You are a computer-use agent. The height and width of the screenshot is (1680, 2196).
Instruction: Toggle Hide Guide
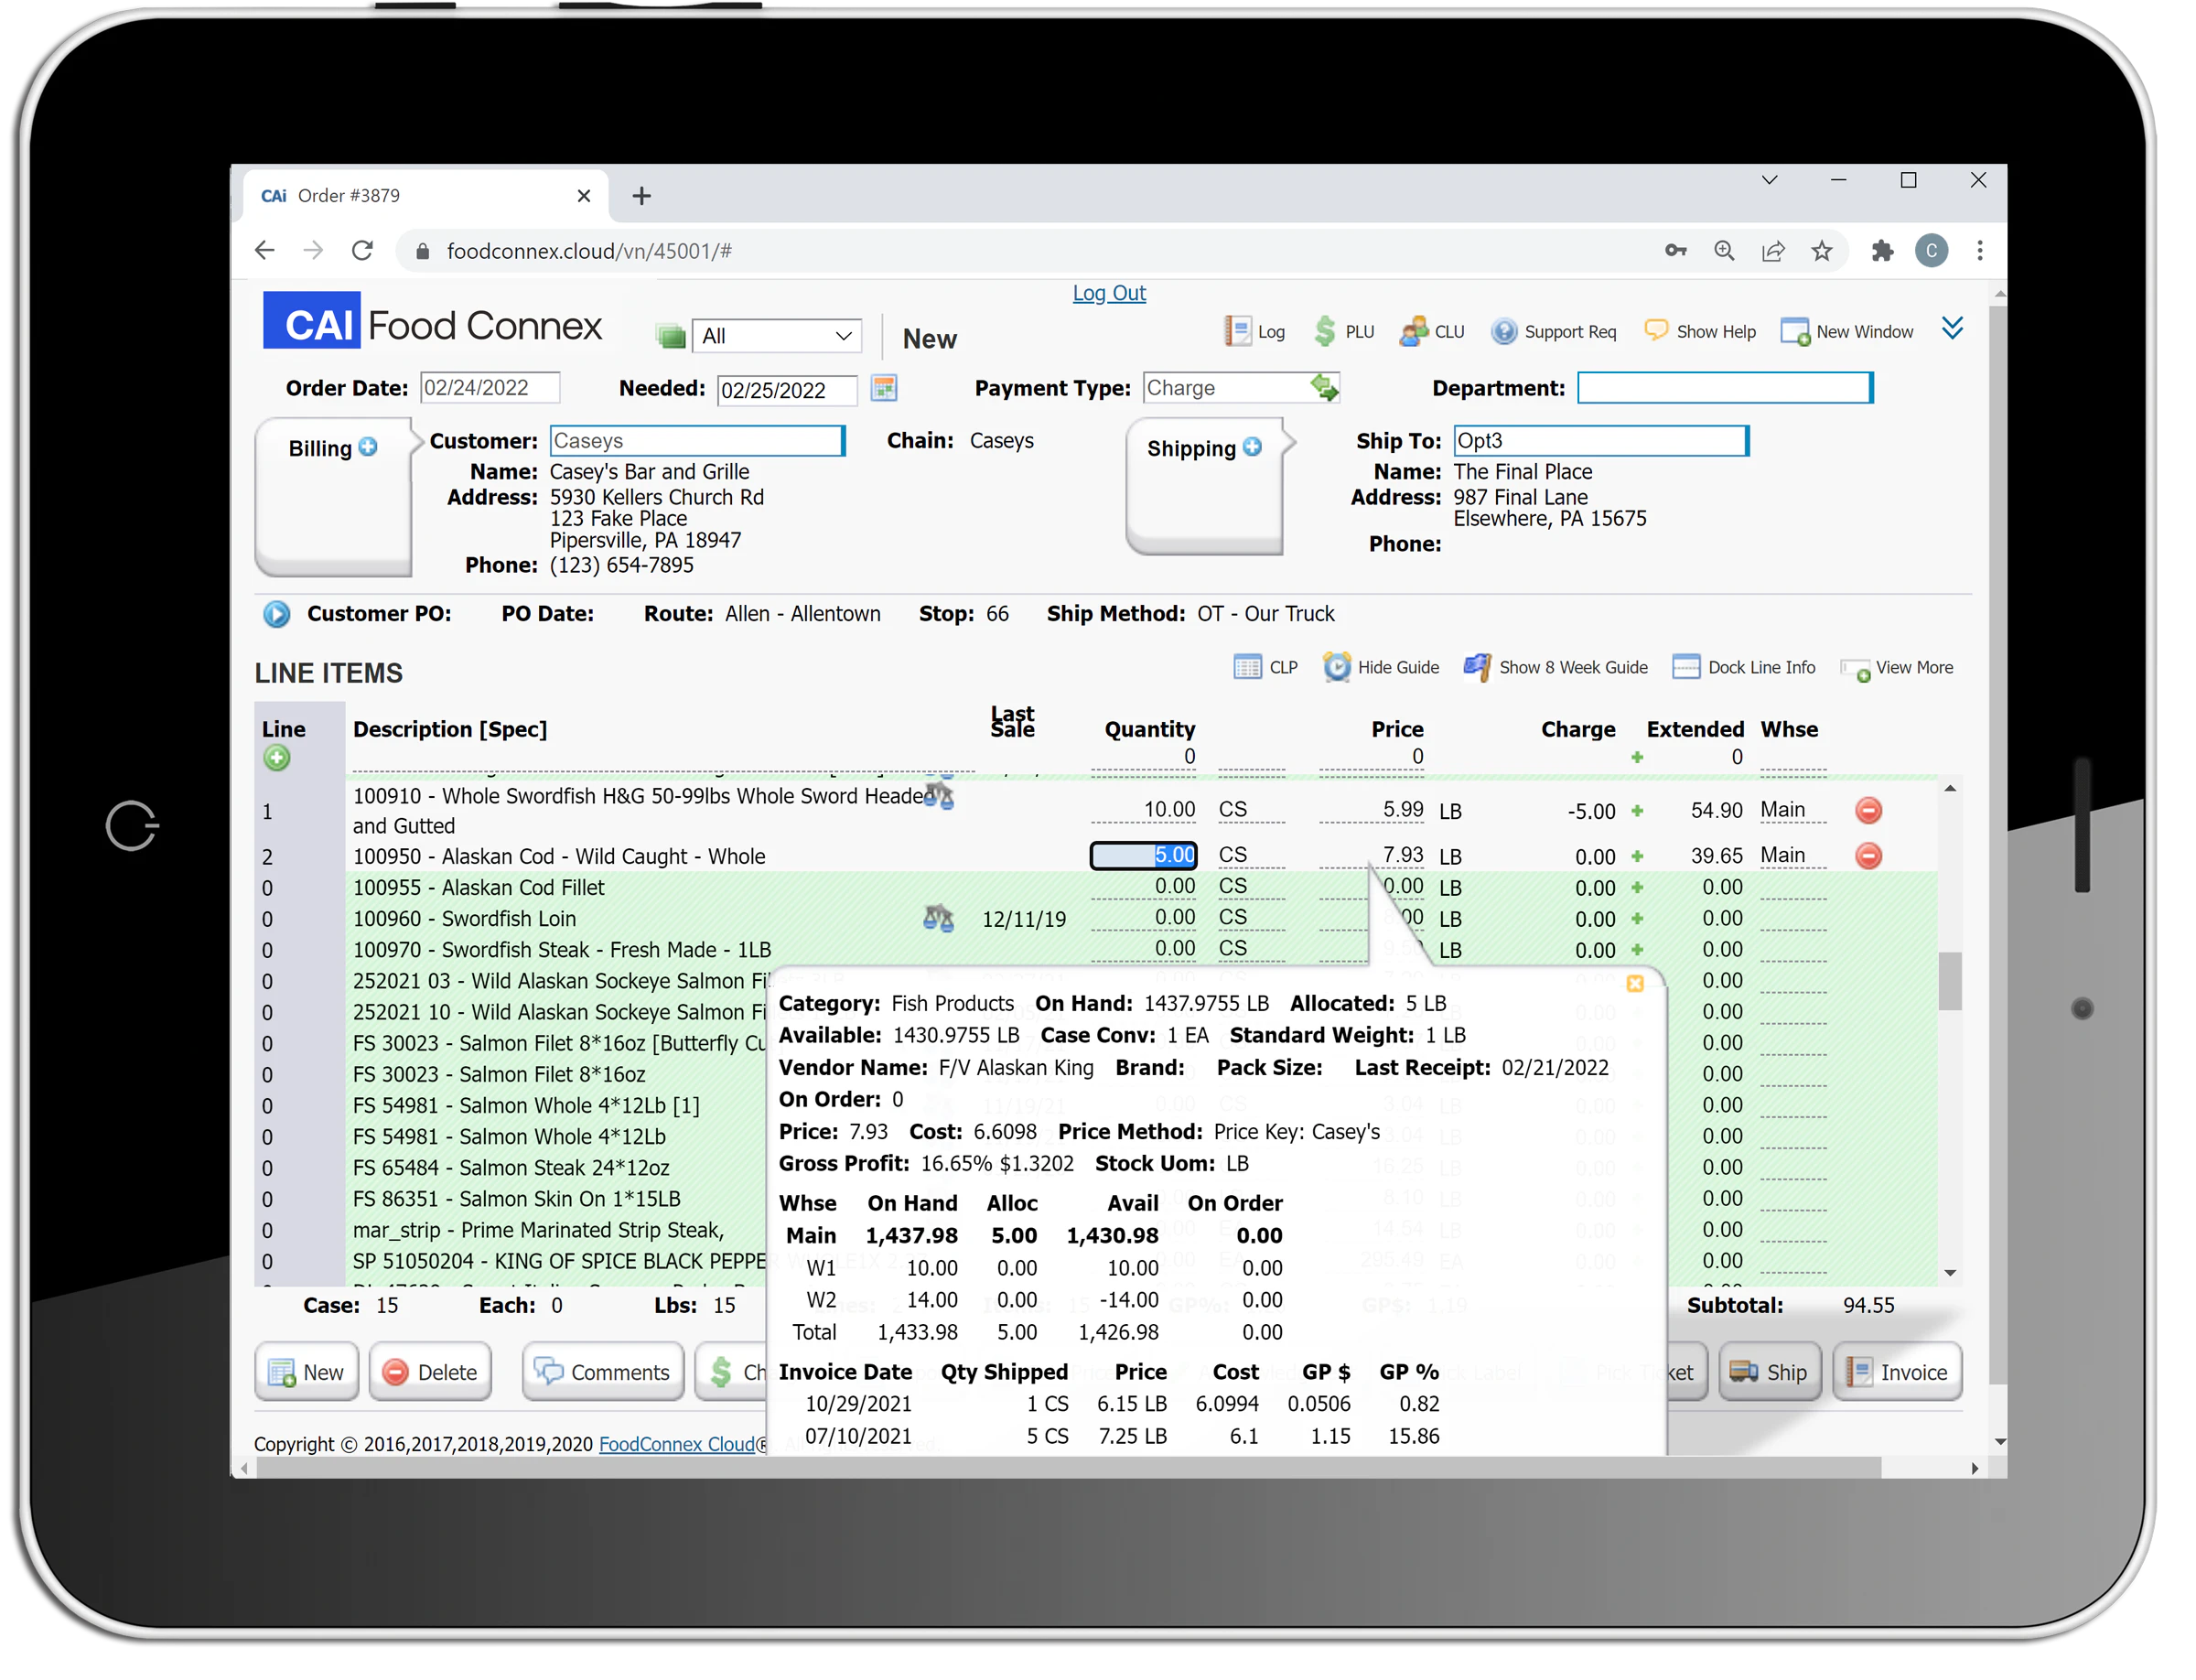(1336, 667)
